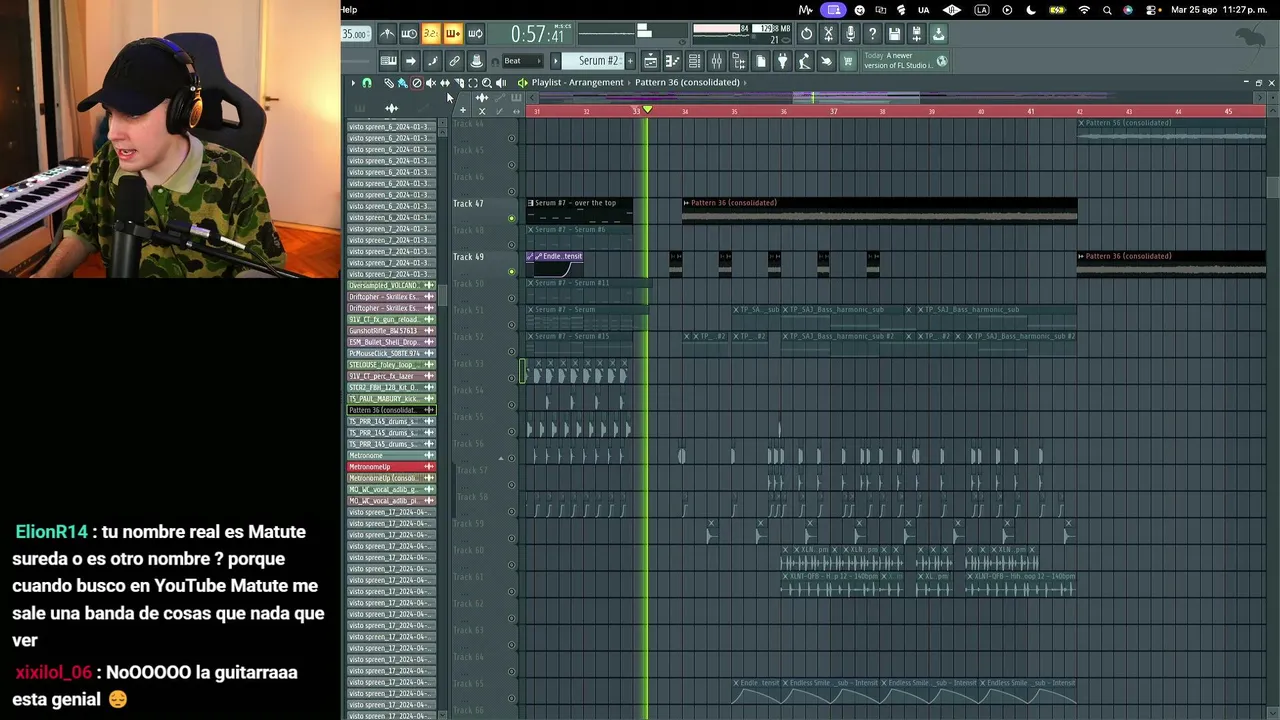Click the note snap curve icon

(x=432, y=61)
